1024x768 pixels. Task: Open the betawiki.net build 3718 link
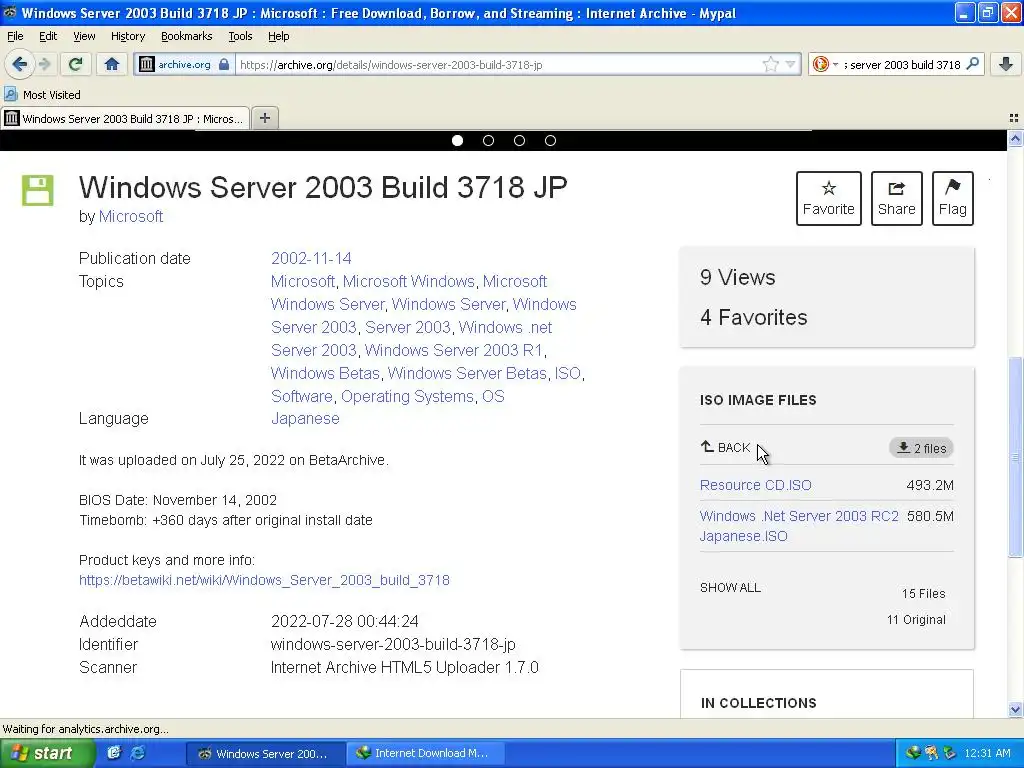264,580
